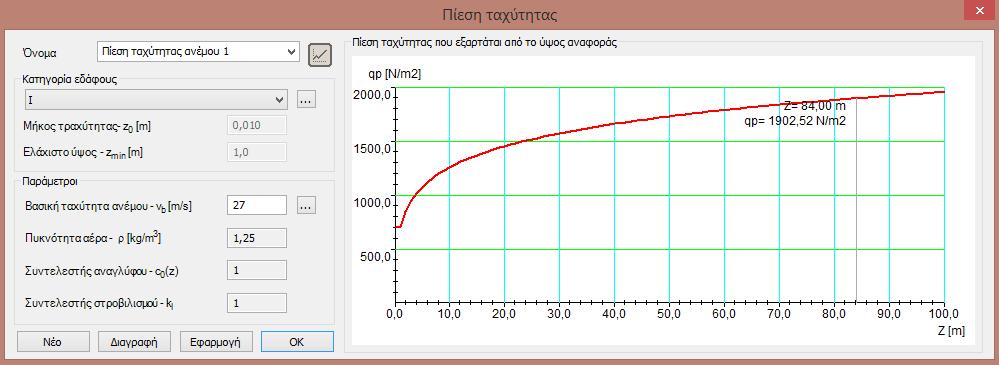
Task: Click the air density field showing 1,25
Action: click(257, 238)
